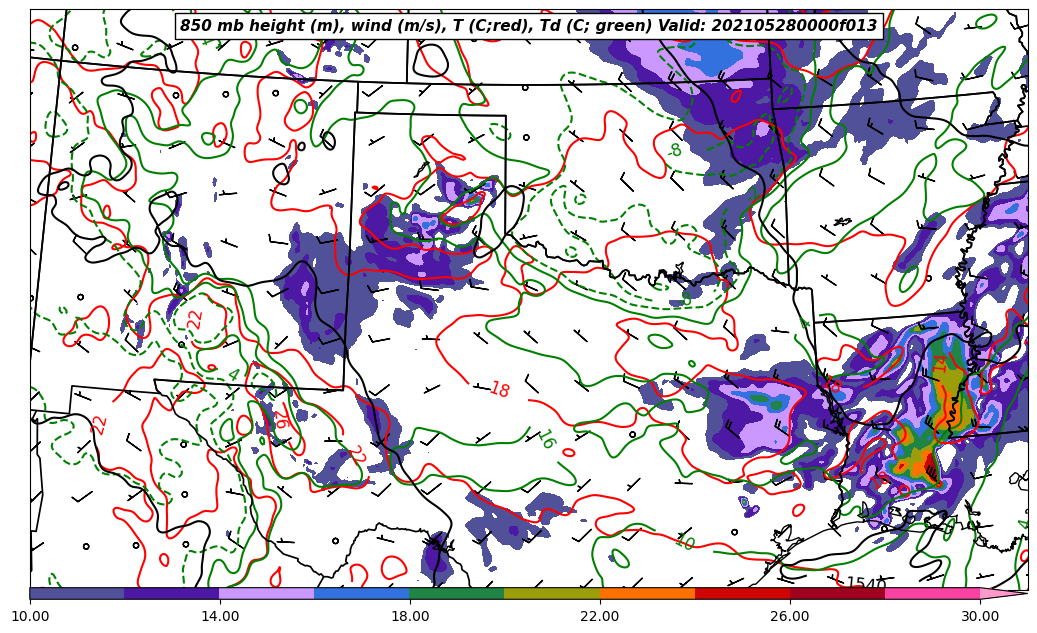Click the 26.00 colorbar tick label
This screenshot has width=1037, height=633.
click(x=790, y=616)
